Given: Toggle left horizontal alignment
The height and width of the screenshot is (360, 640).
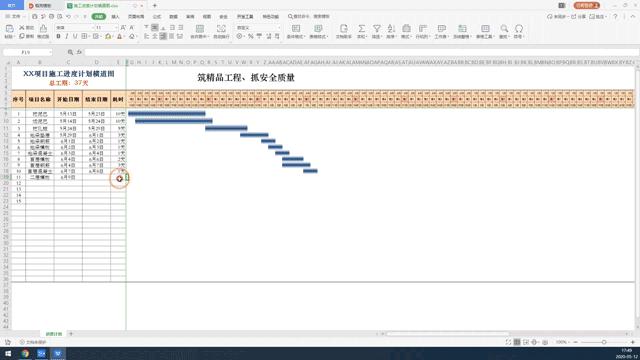Looking at the screenshot, I should (x=146, y=36).
